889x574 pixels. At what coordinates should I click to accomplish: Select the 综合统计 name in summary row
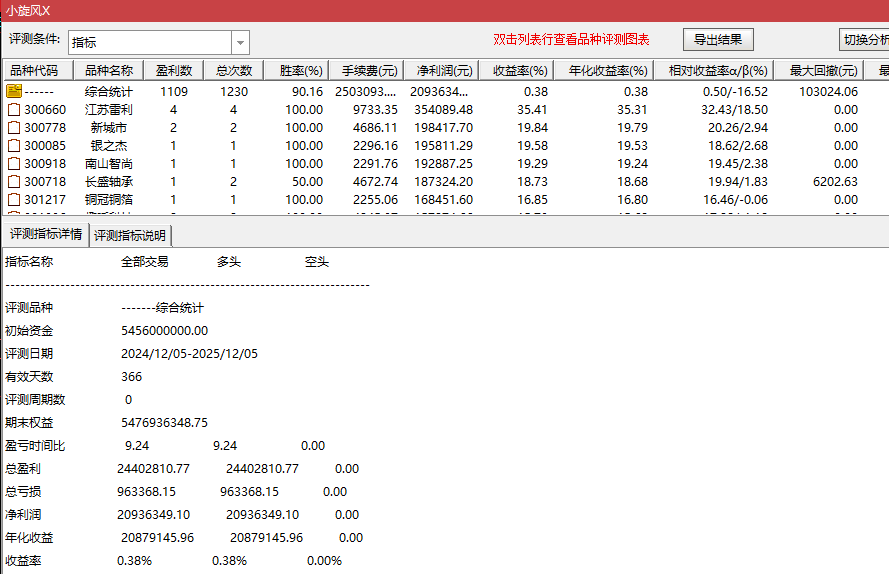(x=109, y=91)
